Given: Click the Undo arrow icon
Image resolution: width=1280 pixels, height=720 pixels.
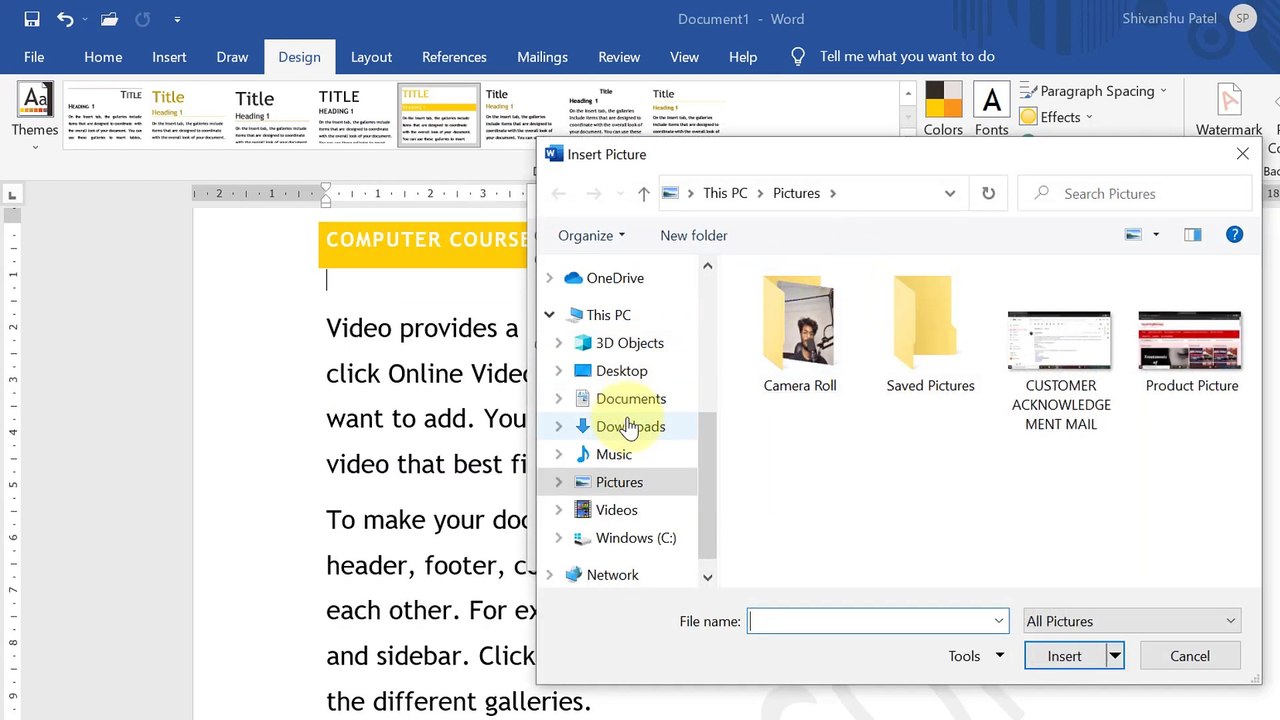Looking at the screenshot, I should click(65, 19).
